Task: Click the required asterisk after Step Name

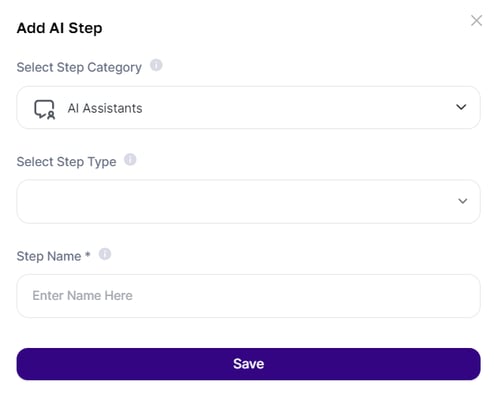Action: click(x=87, y=255)
